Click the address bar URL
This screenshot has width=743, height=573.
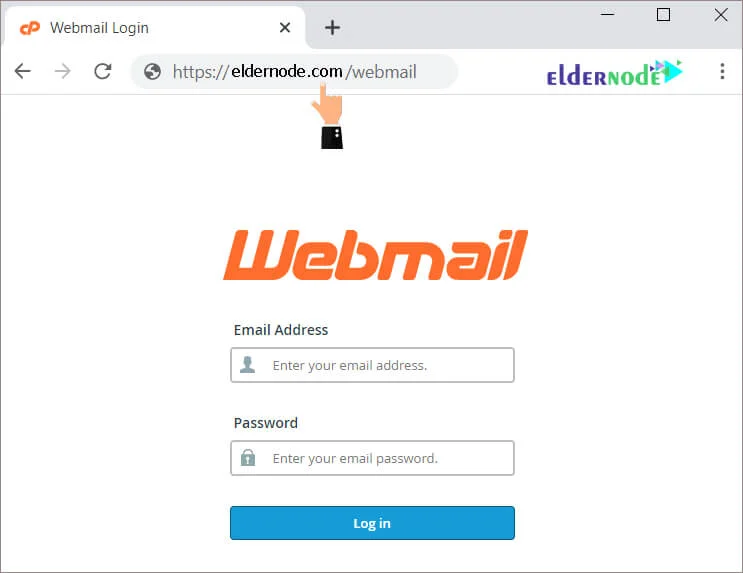click(294, 72)
